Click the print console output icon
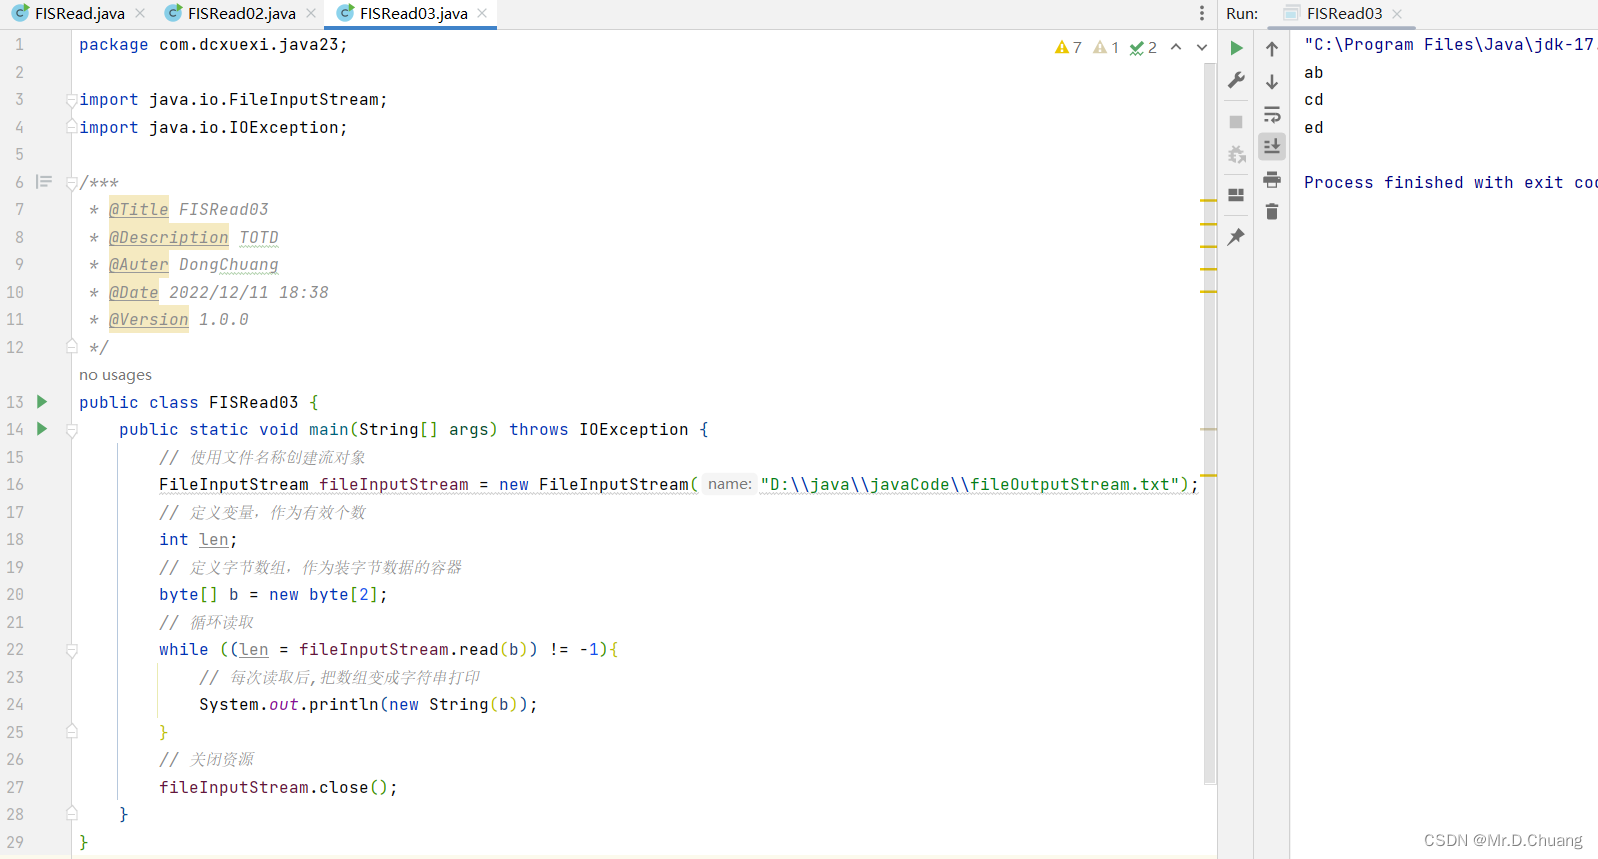The image size is (1598, 859). 1272,179
